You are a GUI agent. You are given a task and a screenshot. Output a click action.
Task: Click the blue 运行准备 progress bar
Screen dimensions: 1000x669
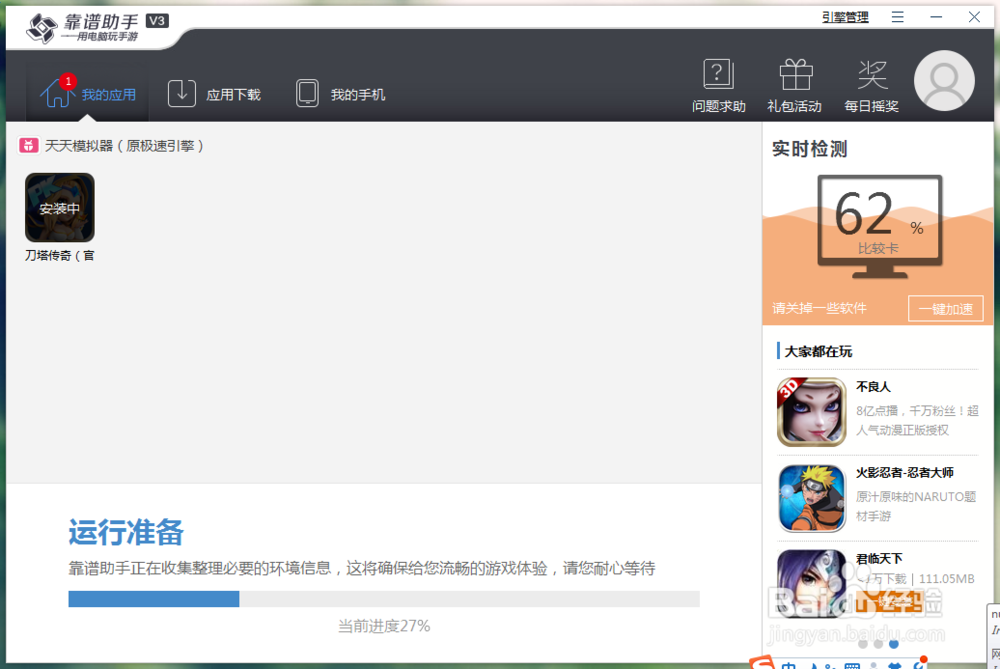(x=384, y=599)
